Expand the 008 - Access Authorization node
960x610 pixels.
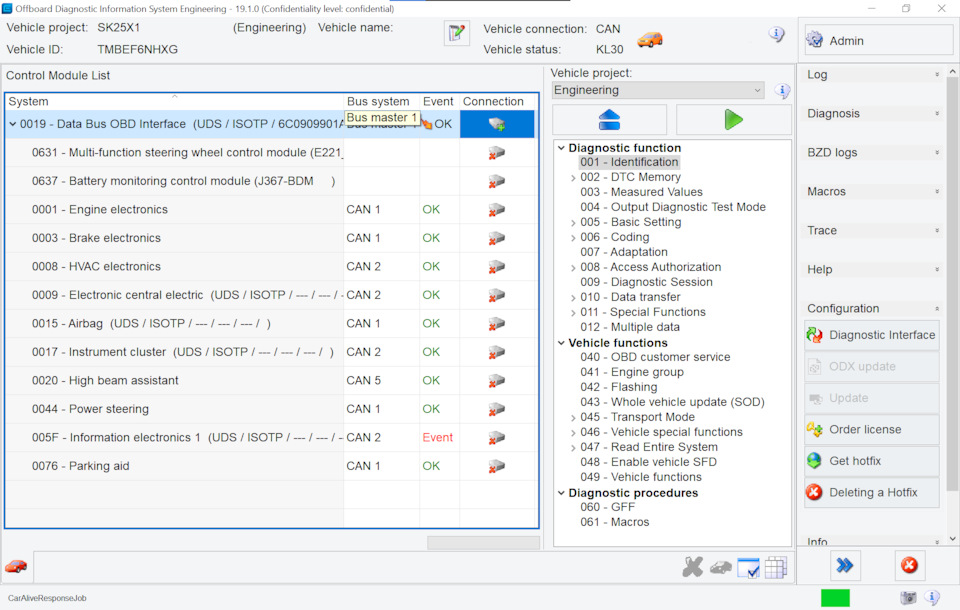click(x=573, y=268)
